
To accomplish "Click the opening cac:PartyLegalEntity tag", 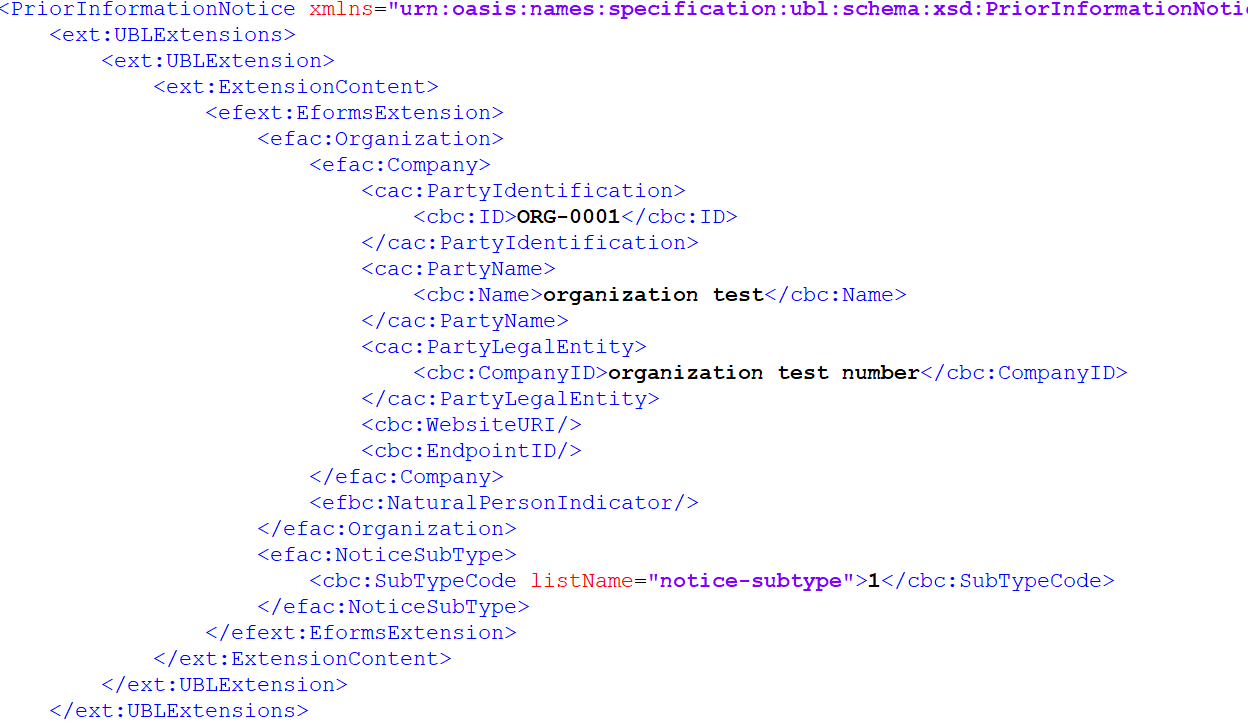I will [504, 347].
